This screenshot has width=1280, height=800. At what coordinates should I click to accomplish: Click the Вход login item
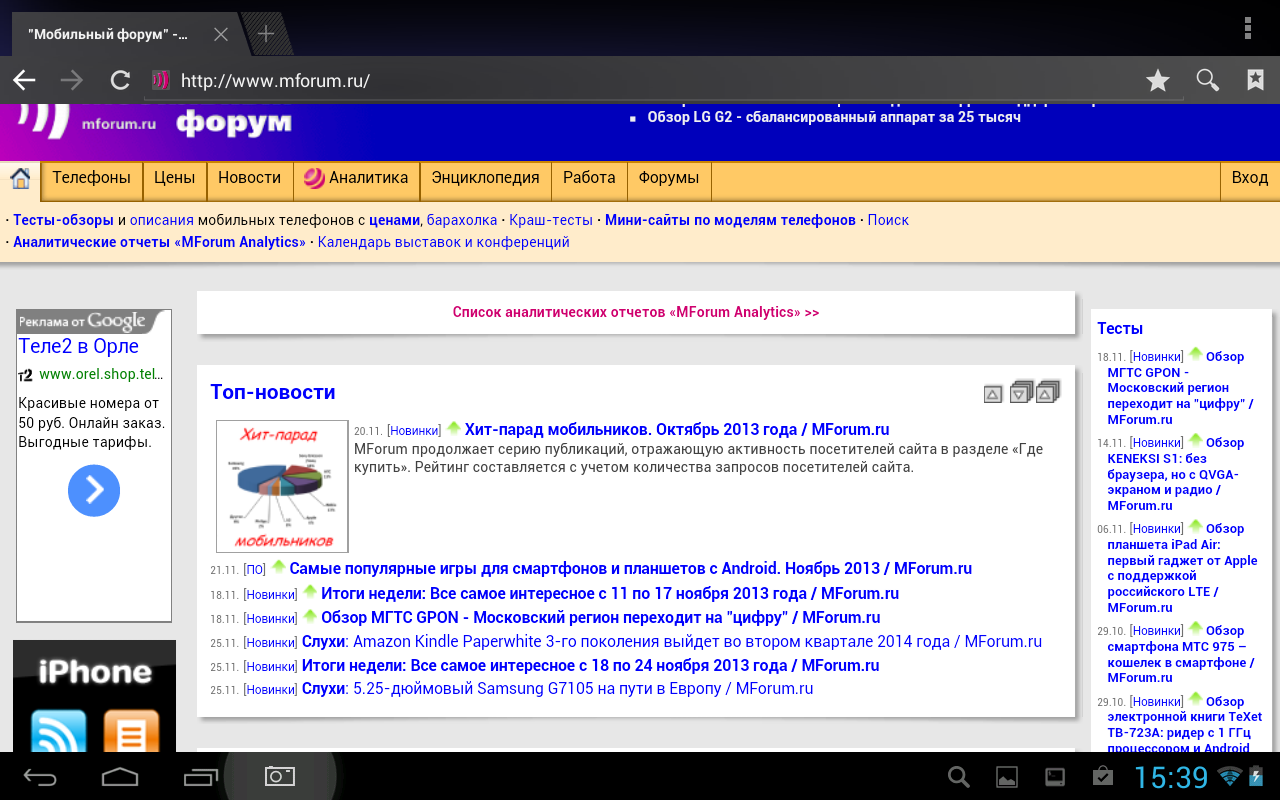(1250, 178)
